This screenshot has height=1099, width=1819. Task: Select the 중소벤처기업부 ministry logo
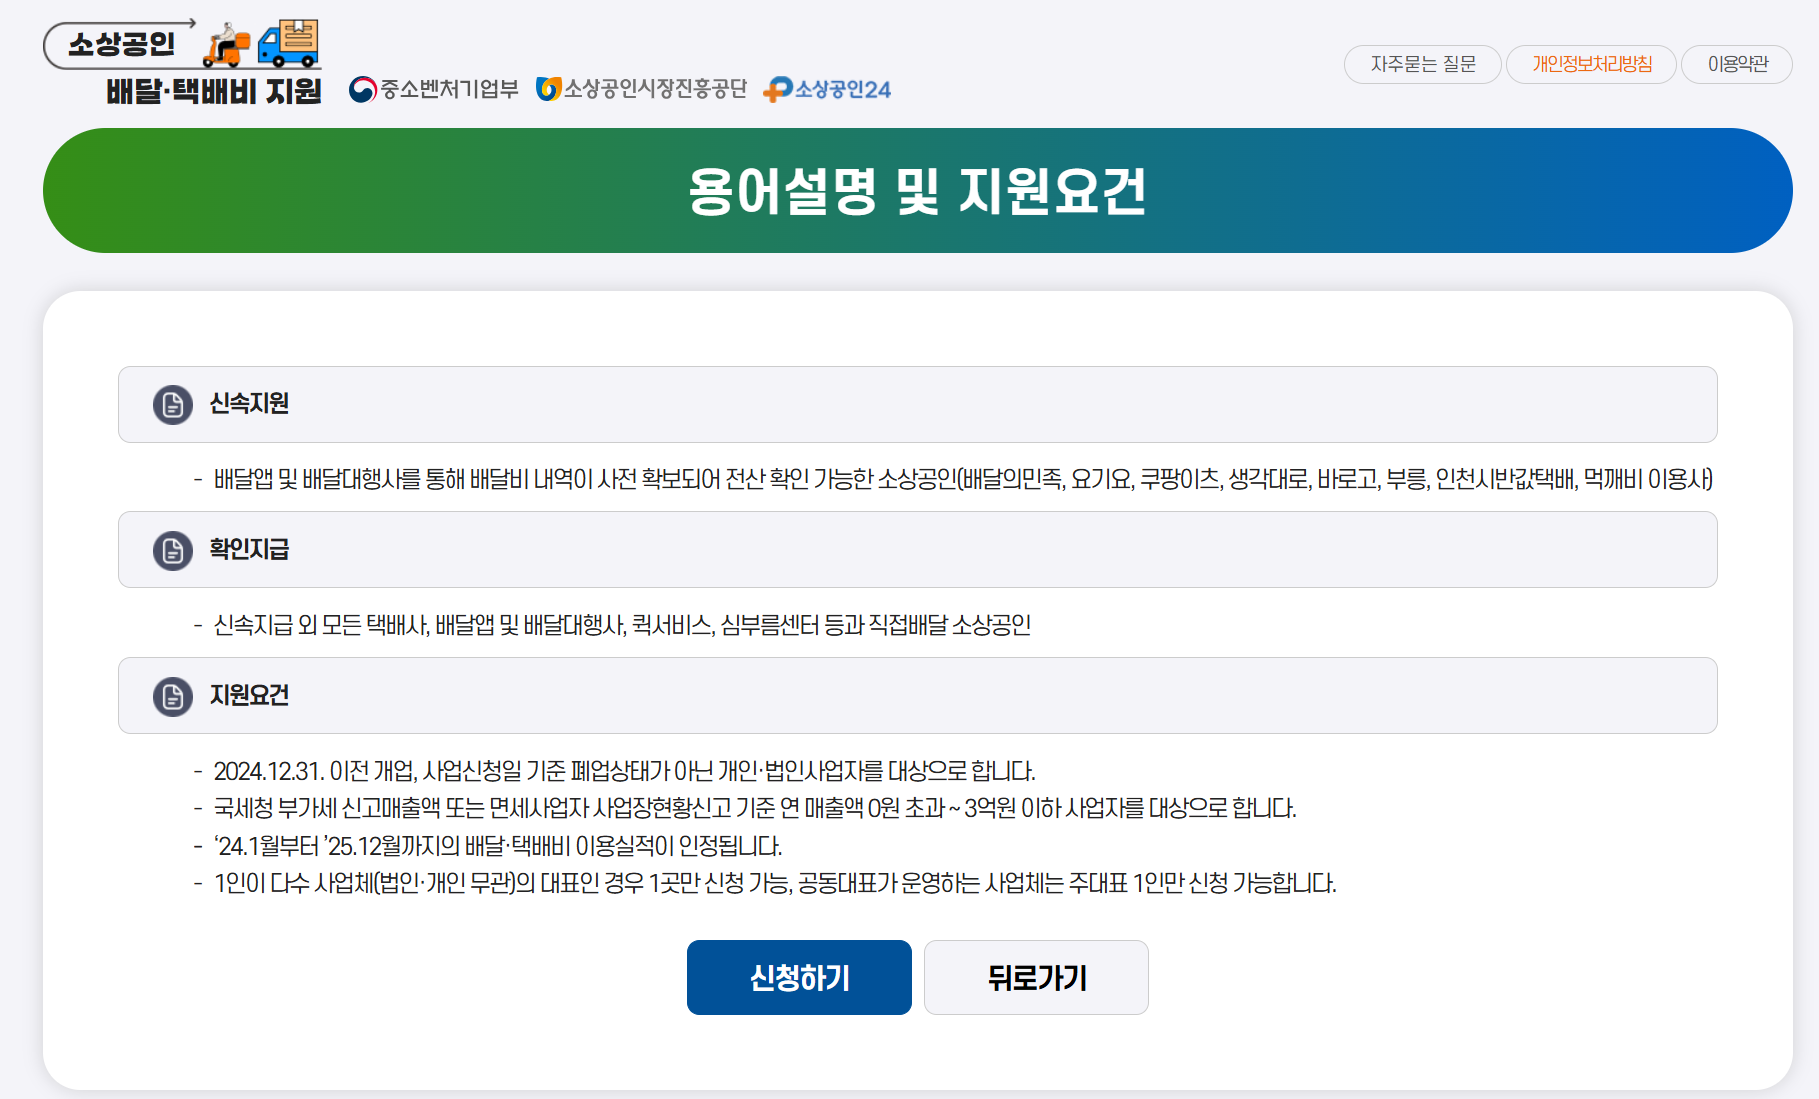click(435, 90)
